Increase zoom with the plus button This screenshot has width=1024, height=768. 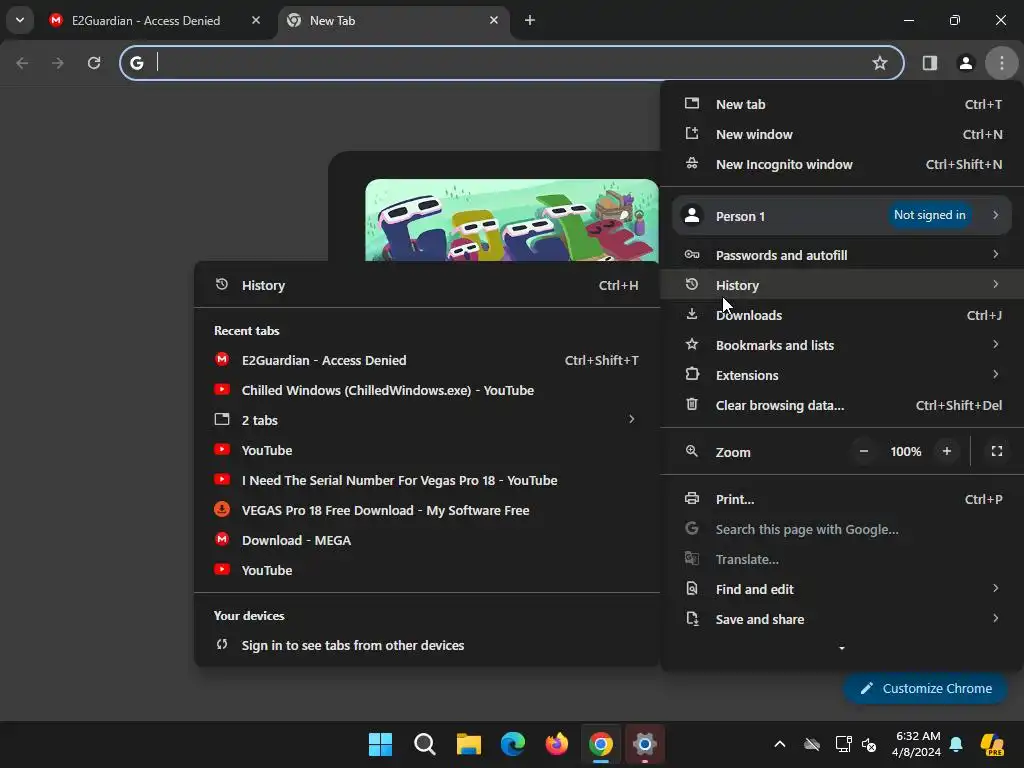point(946,451)
